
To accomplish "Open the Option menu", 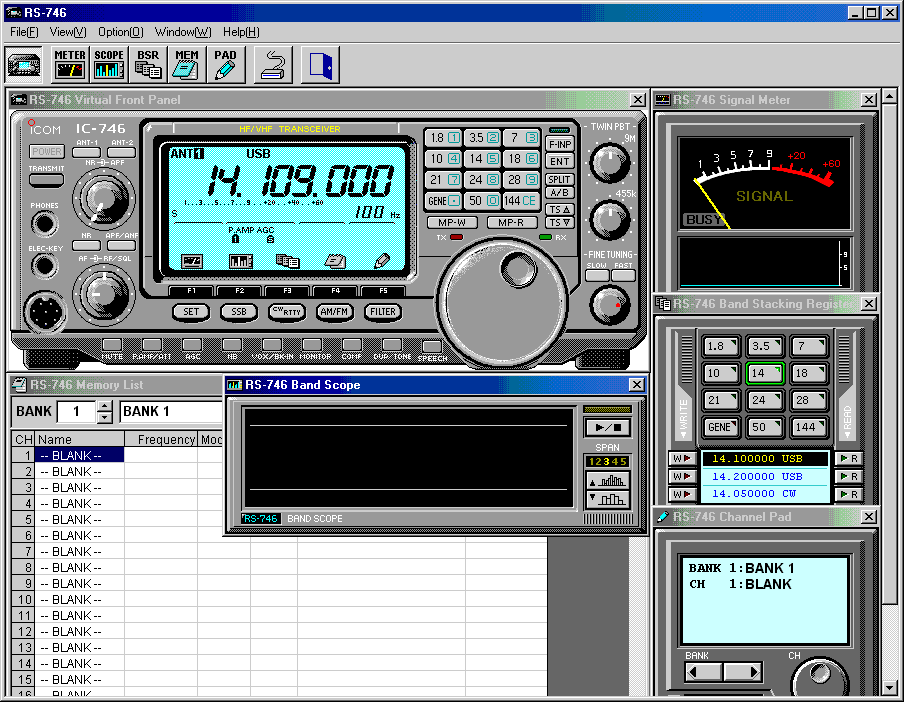I will tap(120, 32).
